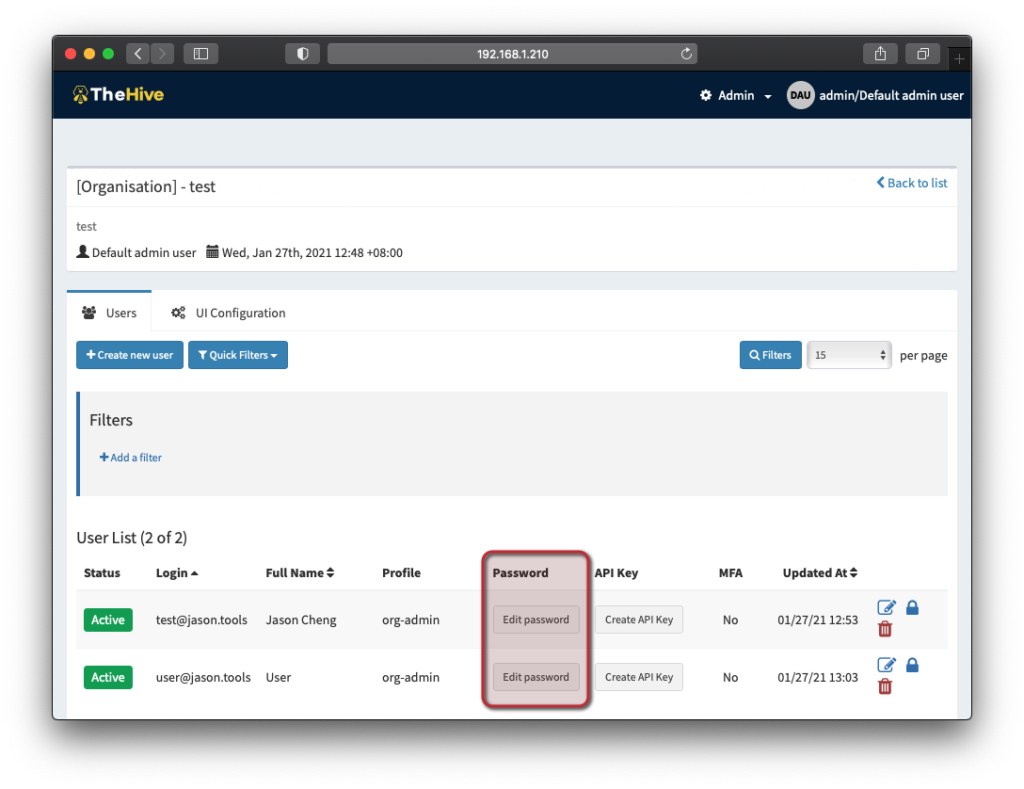Sort user list by Login
Viewport: 1024px width, 789px height.
[x=176, y=573]
